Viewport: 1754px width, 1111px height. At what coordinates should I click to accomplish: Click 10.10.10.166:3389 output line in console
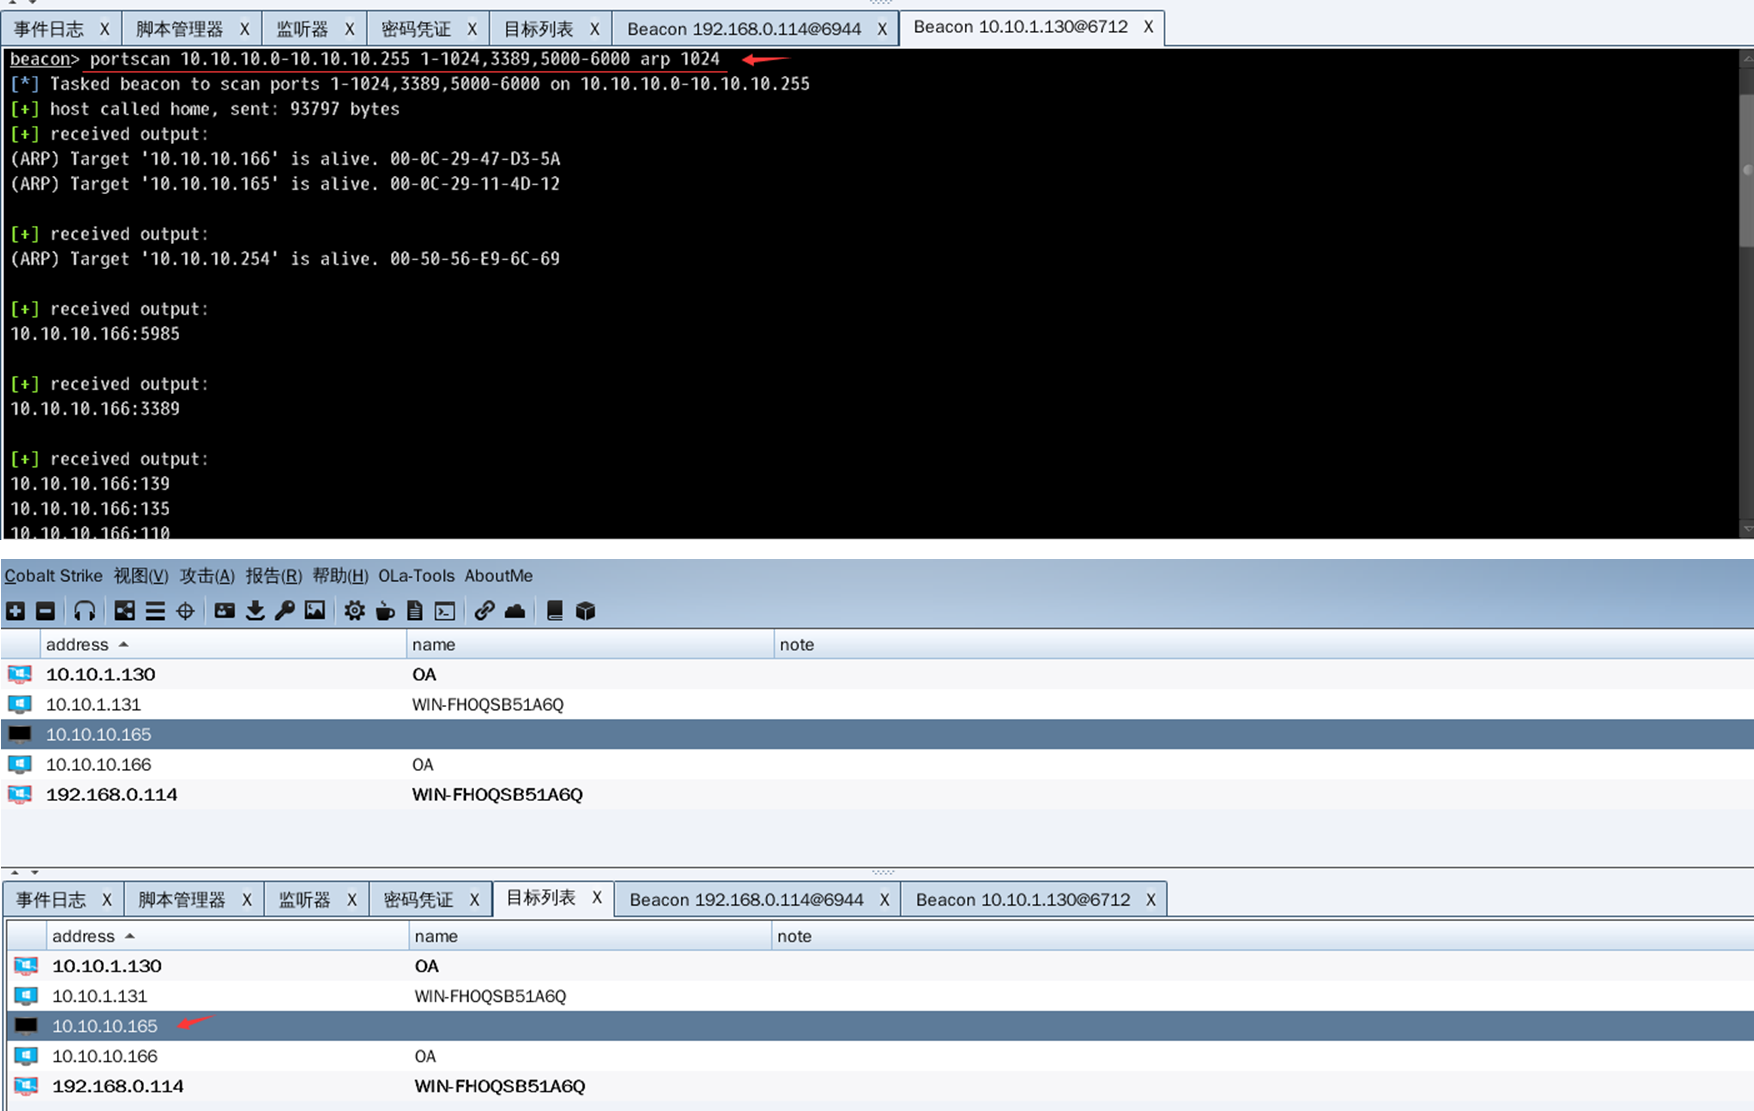(x=95, y=409)
